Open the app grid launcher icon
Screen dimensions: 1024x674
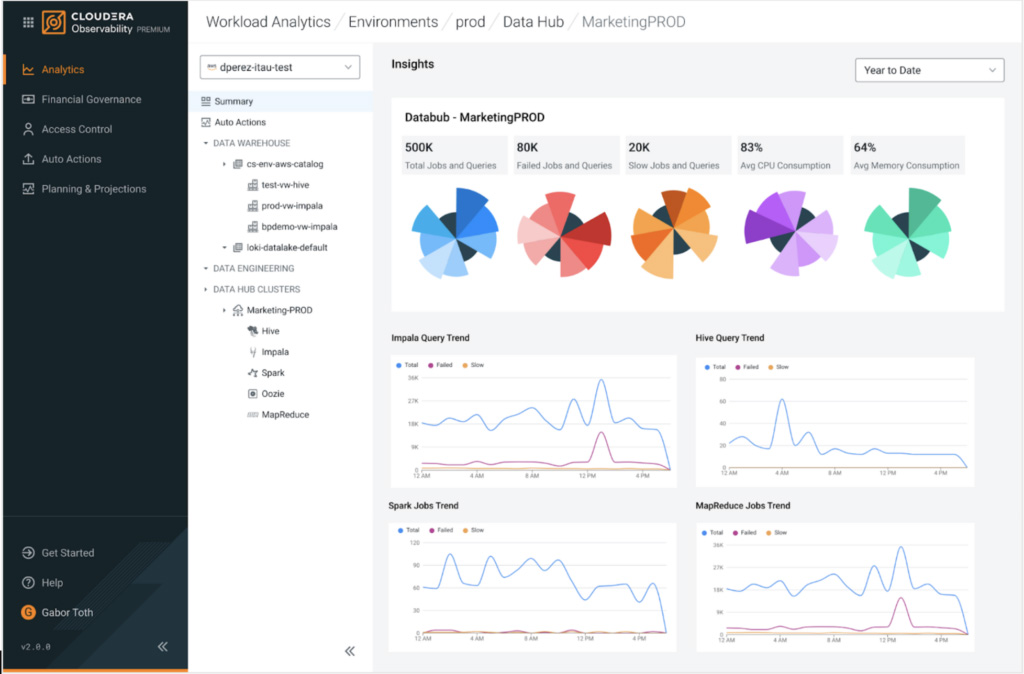tap(28, 22)
